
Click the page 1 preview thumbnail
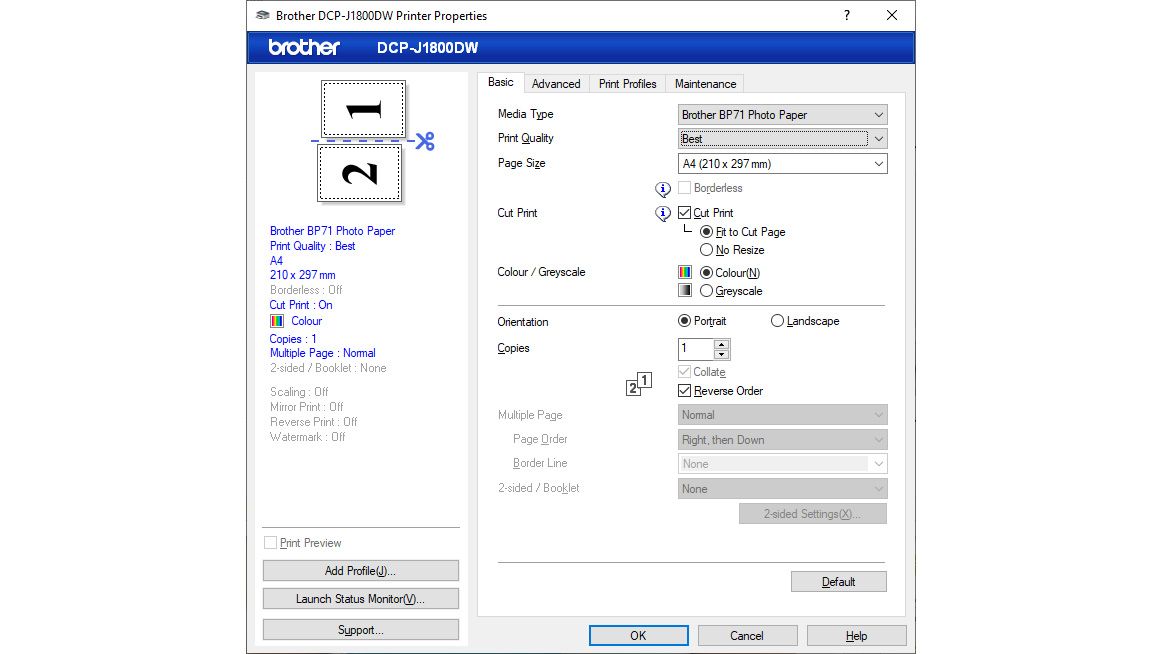tap(363, 109)
